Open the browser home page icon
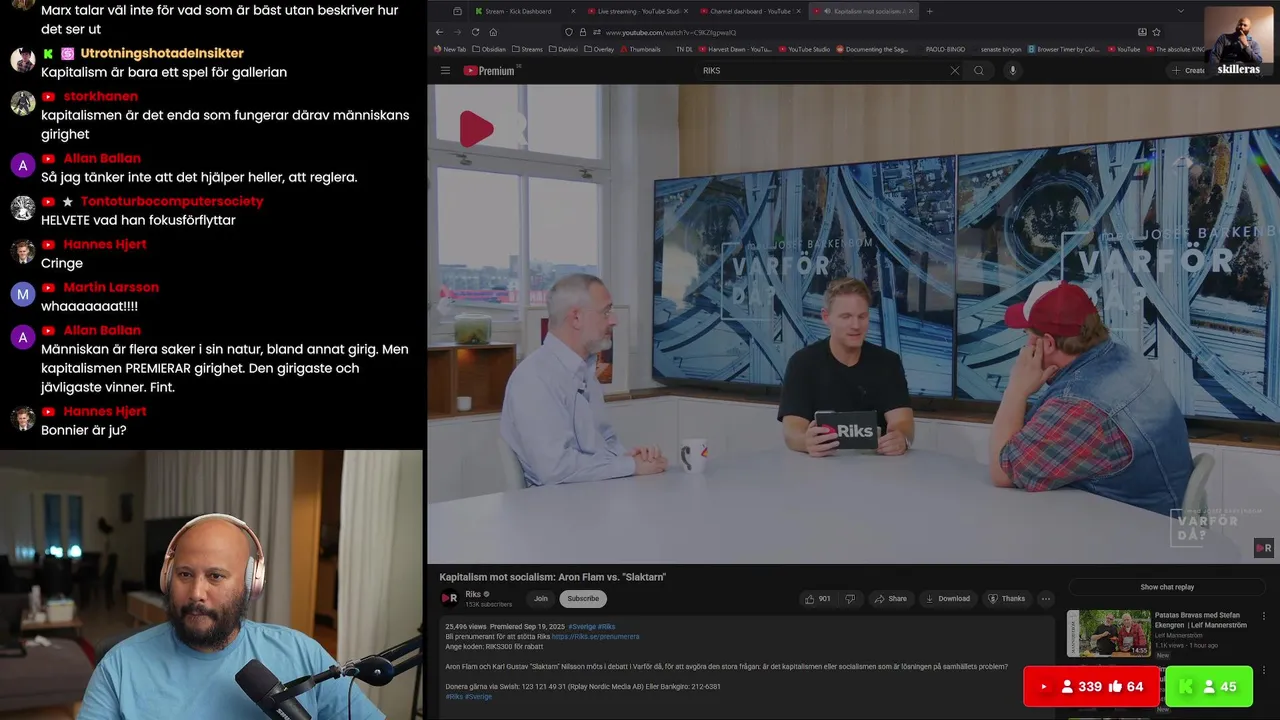Image resolution: width=1280 pixels, height=720 pixels. pyautogui.click(x=493, y=32)
